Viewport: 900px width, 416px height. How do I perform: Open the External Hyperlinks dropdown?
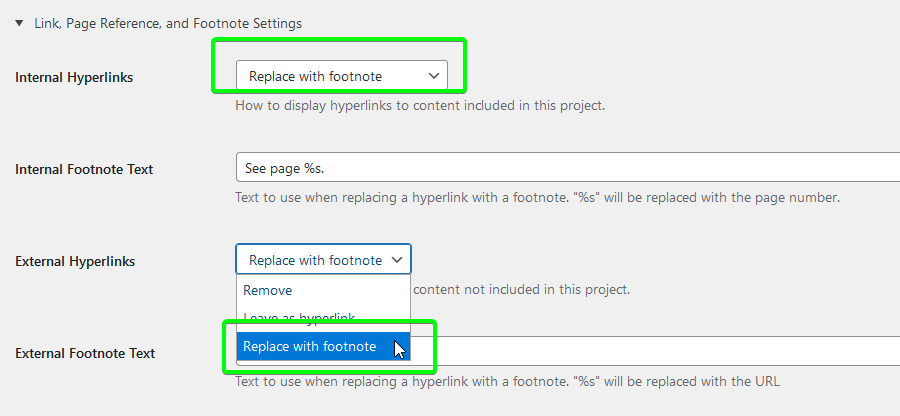323,259
